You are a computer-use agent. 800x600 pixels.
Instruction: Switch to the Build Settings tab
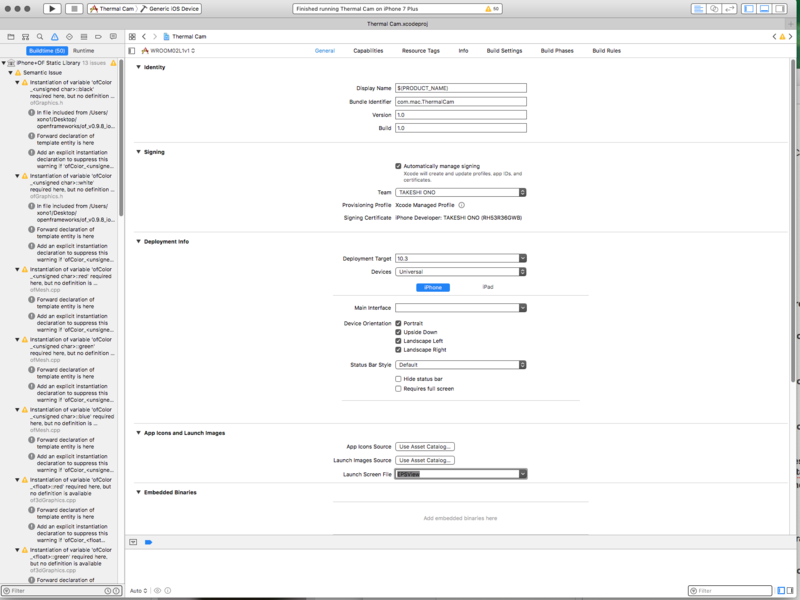tap(504, 51)
